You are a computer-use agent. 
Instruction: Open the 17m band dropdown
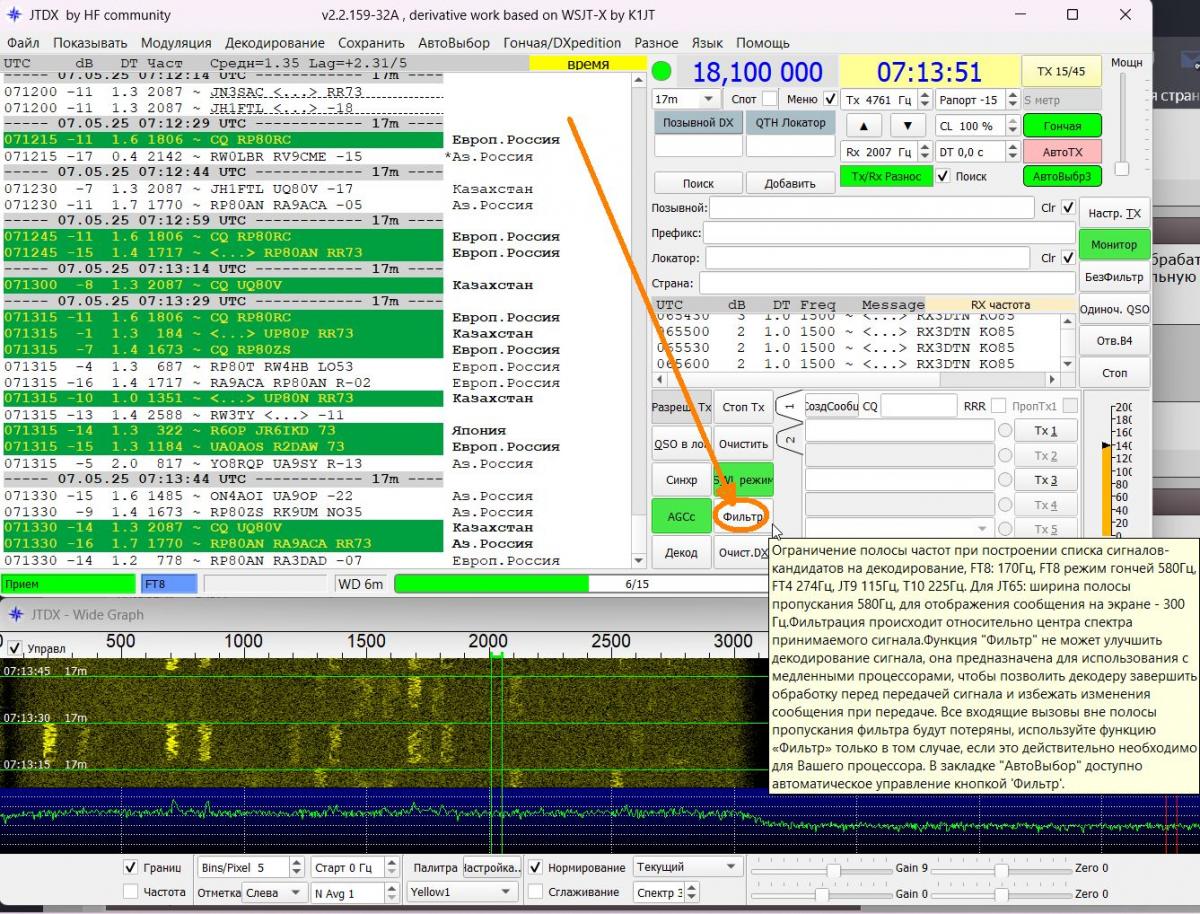coord(685,100)
